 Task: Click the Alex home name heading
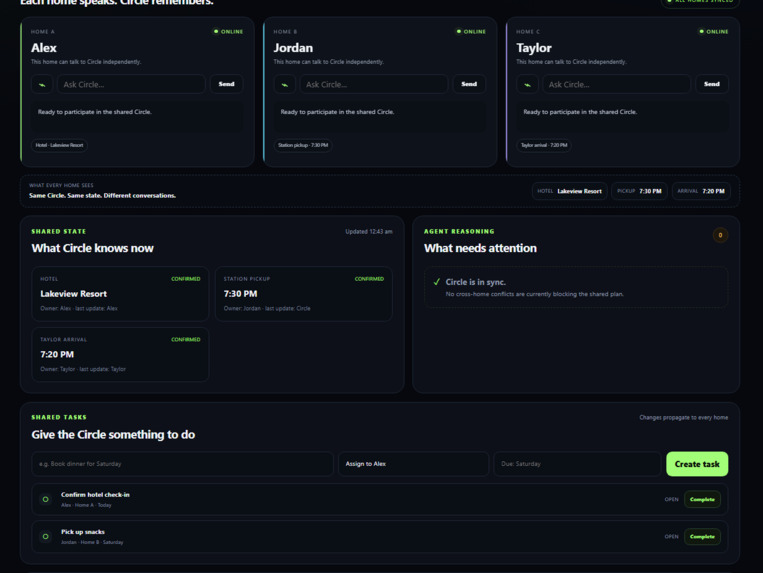[x=44, y=48]
